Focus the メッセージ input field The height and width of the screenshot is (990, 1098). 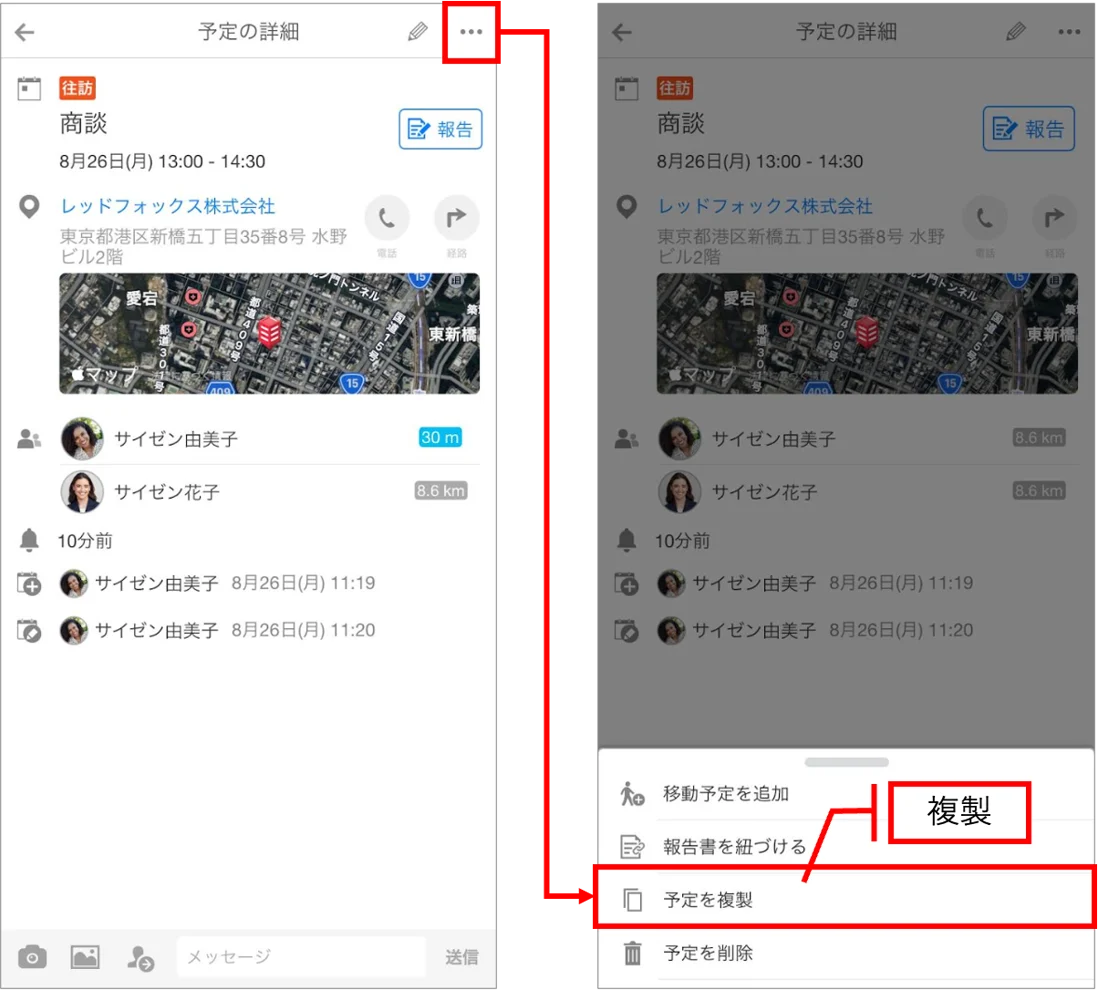pyautogui.click(x=301, y=956)
